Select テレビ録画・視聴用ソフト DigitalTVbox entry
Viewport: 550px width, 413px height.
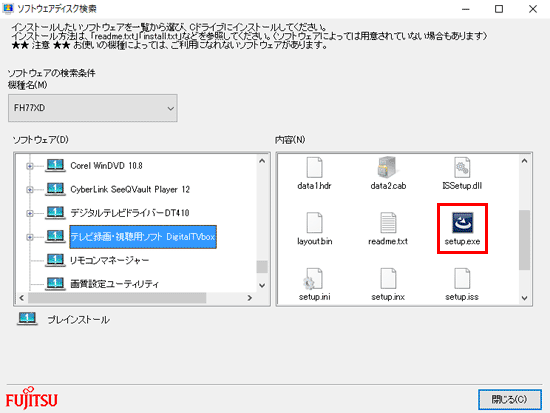[x=143, y=237]
